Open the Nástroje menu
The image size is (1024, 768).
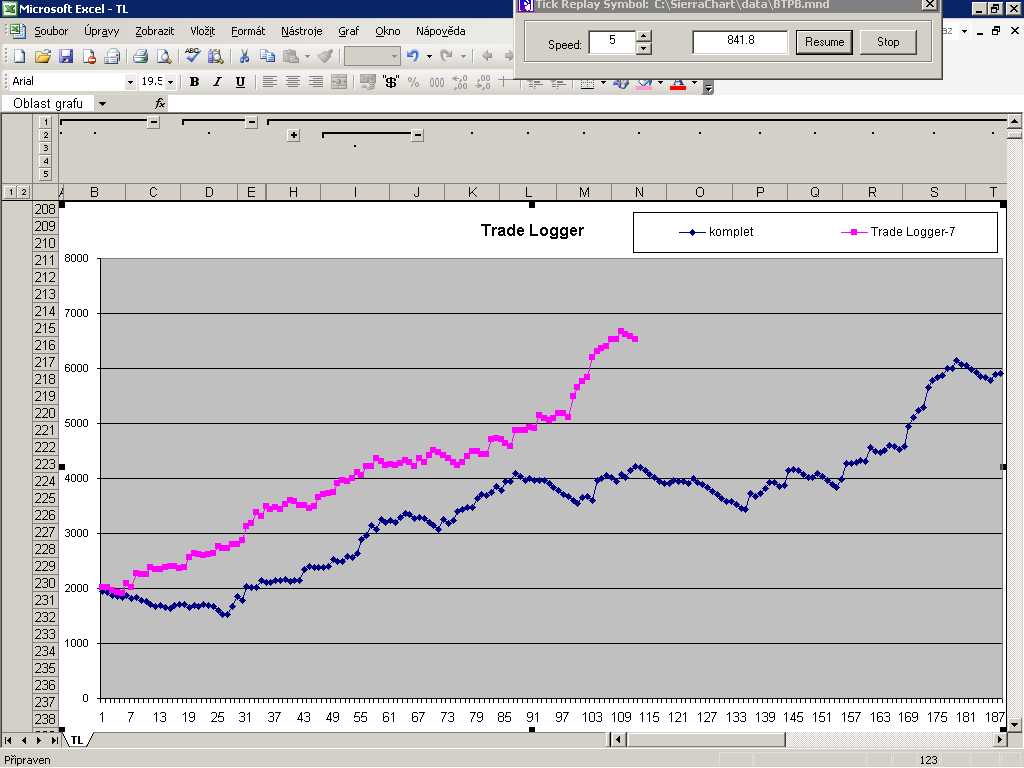(302, 31)
